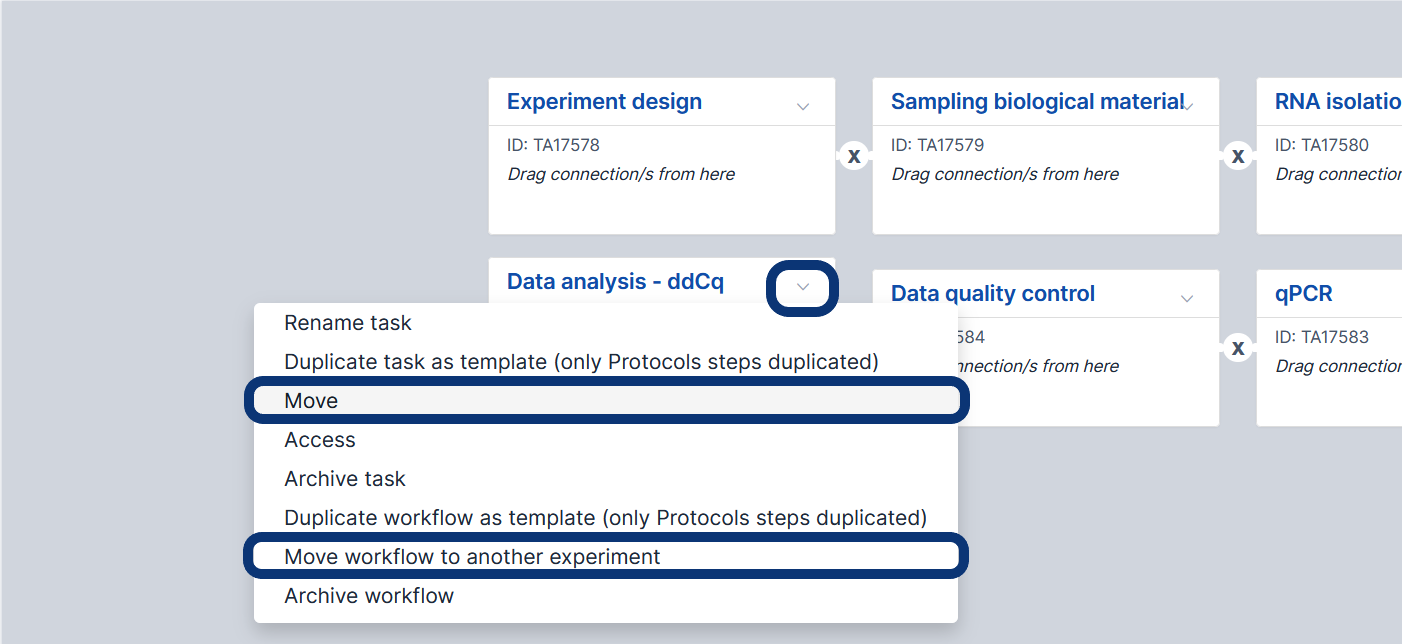Open the Experiment design task
This screenshot has width=1402, height=644.
[604, 102]
